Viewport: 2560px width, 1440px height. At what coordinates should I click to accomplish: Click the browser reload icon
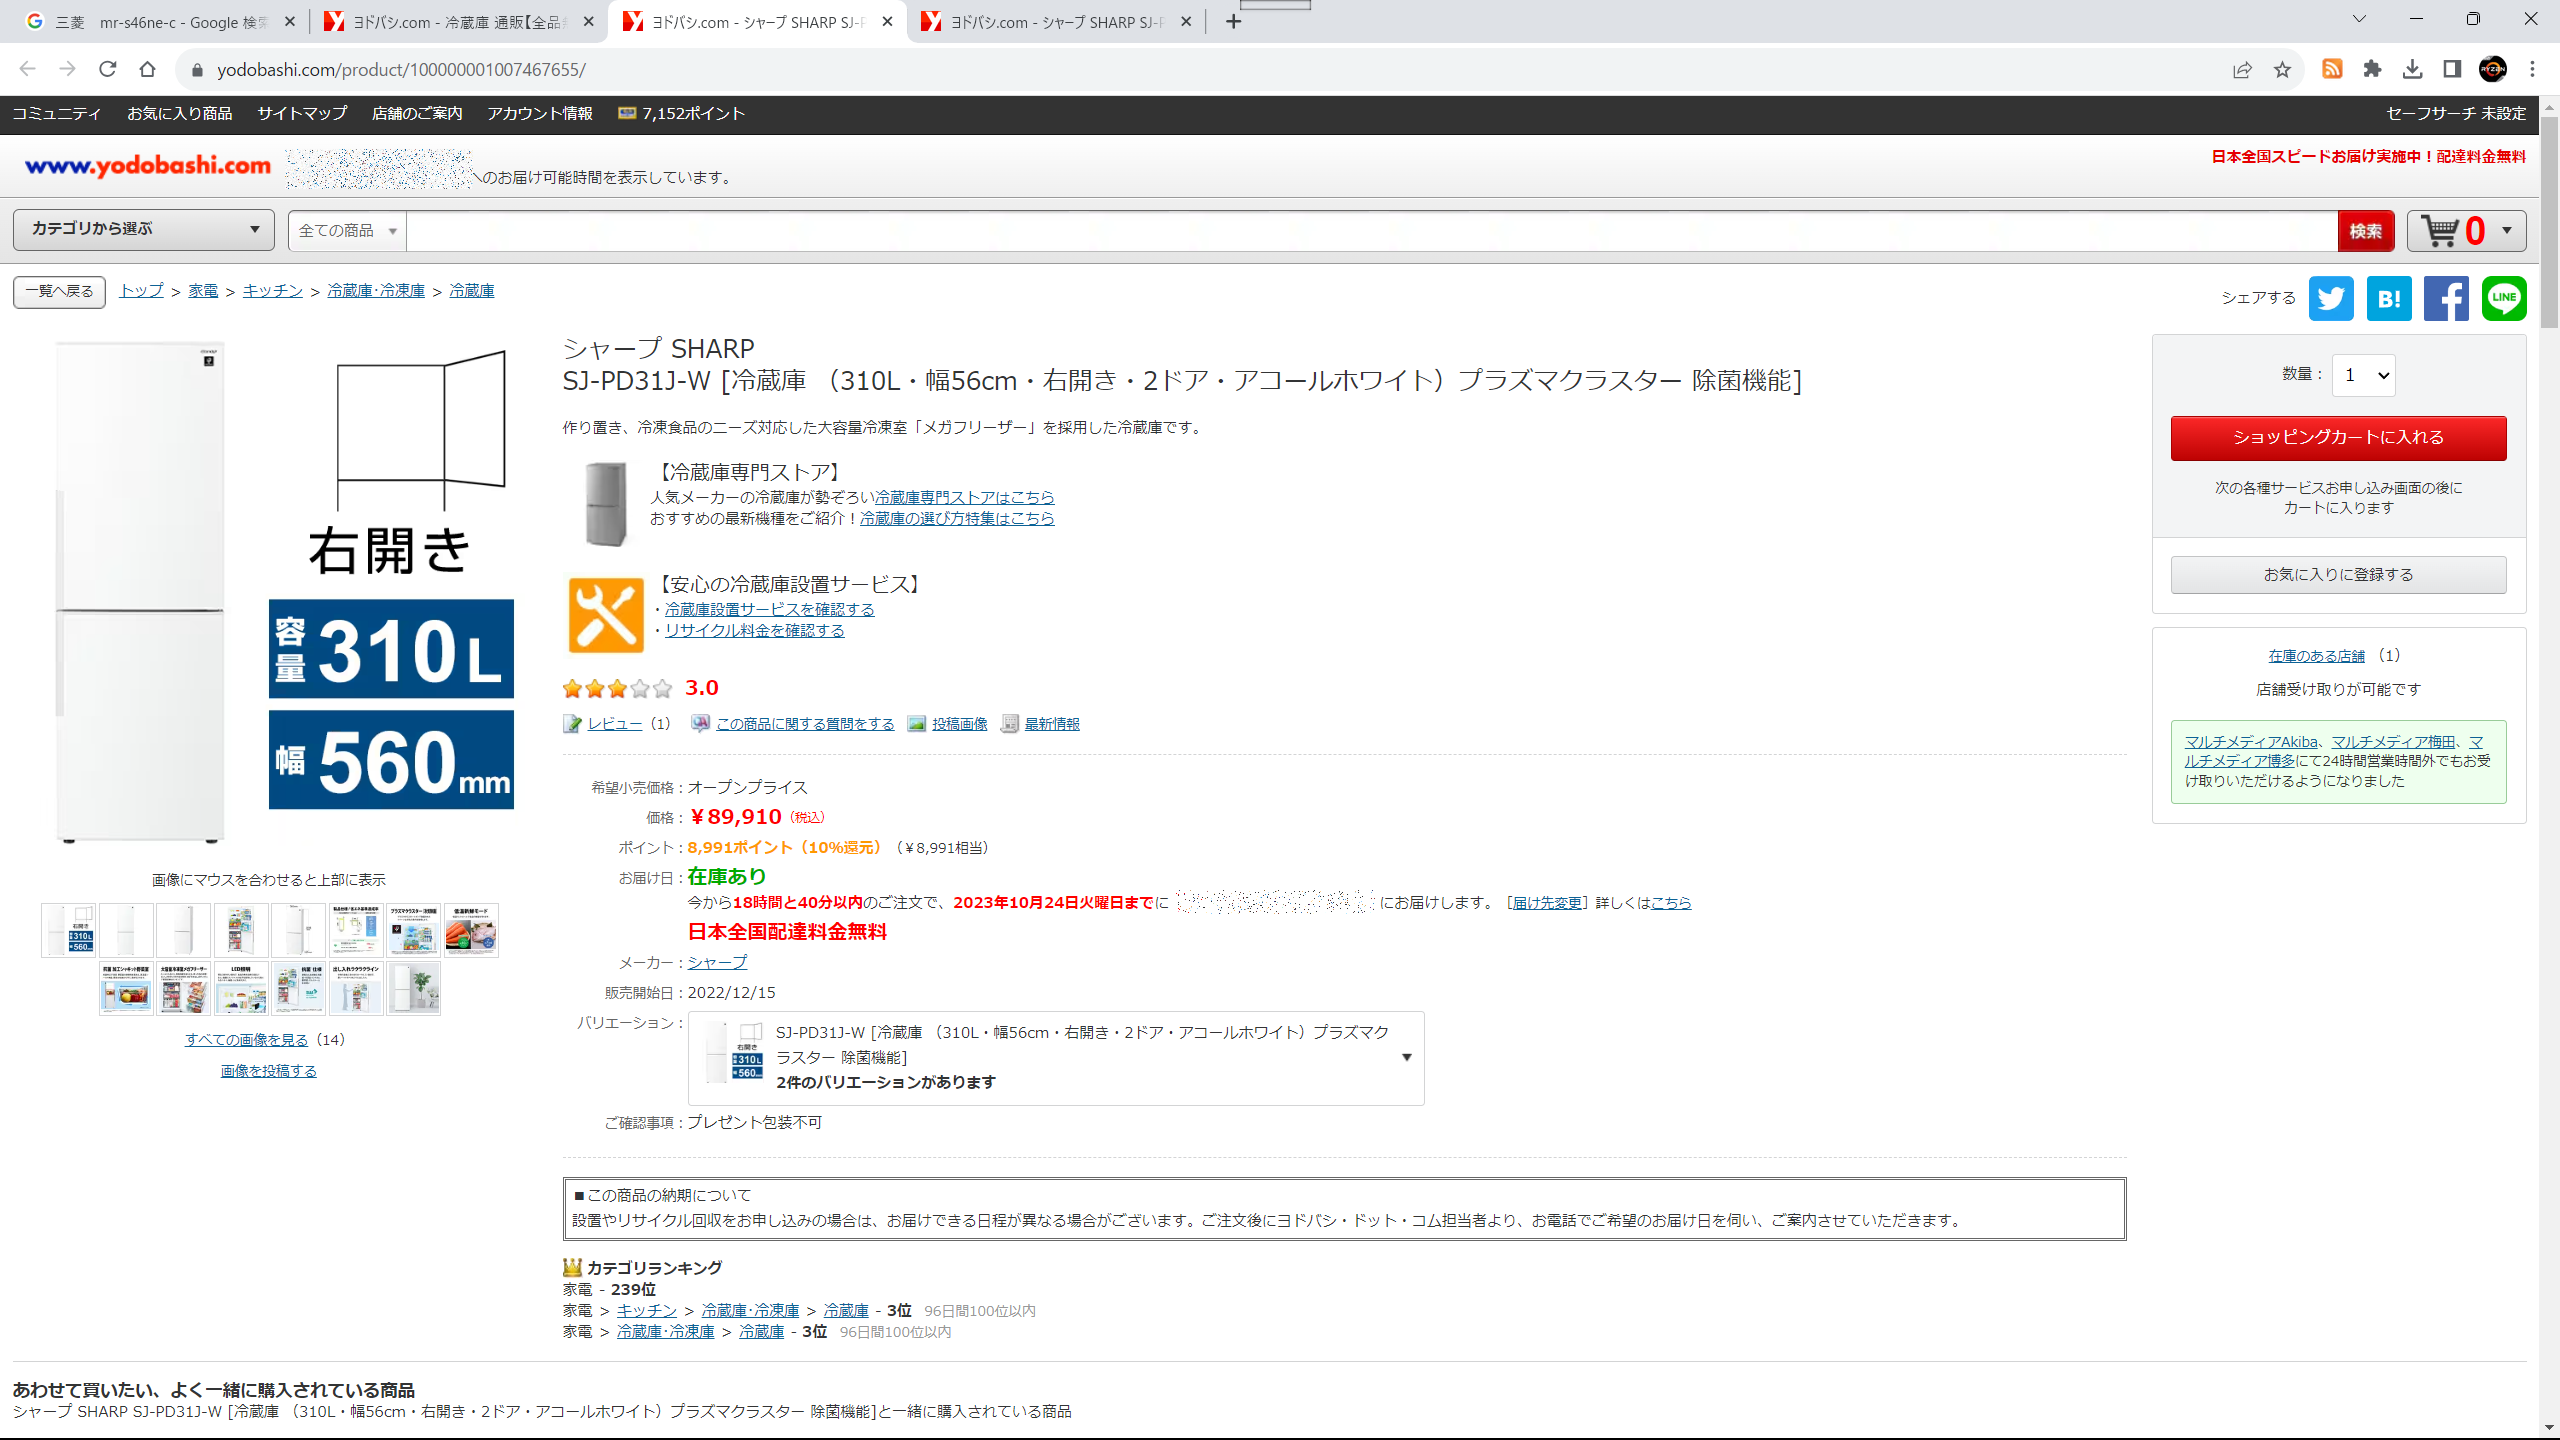[x=108, y=69]
